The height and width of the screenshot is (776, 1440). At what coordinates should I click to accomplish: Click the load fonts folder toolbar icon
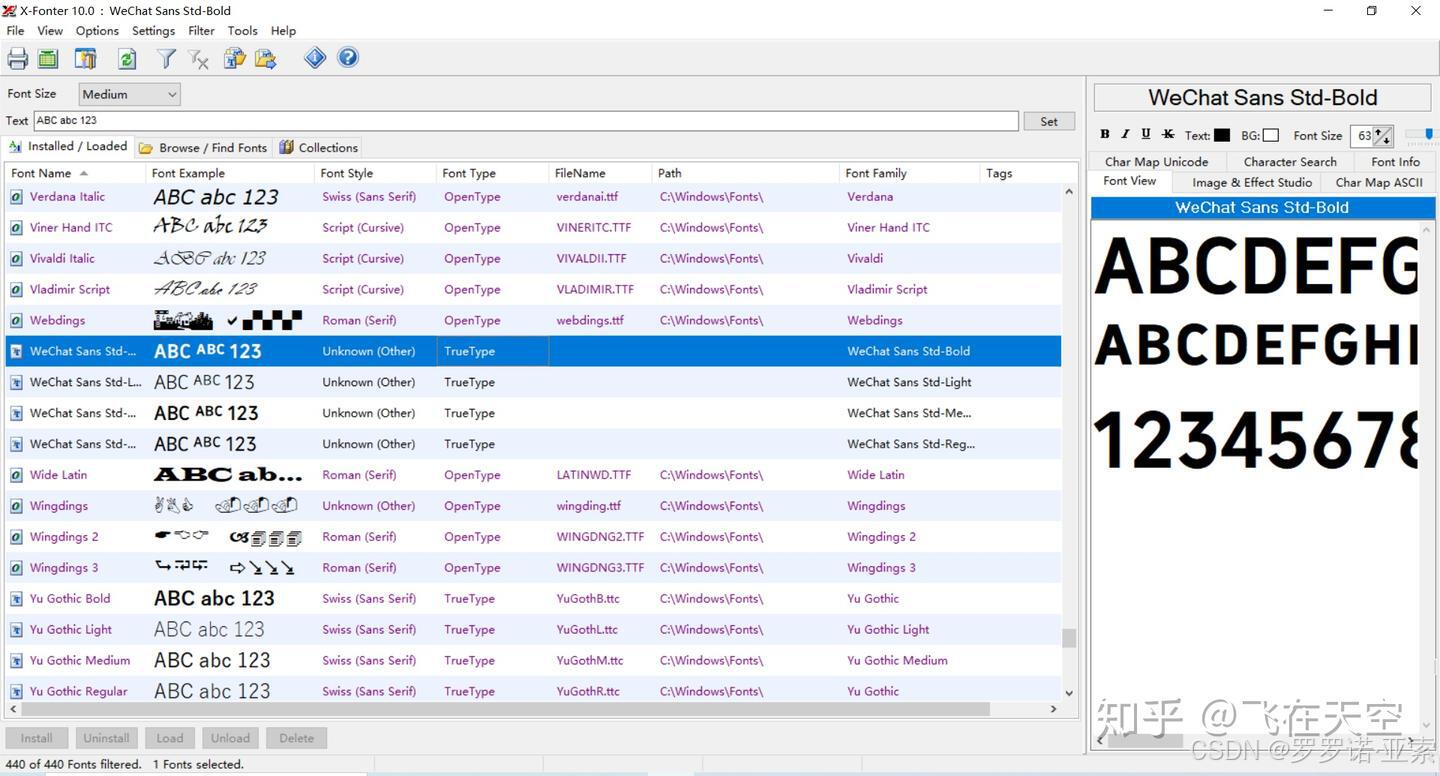pos(235,59)
